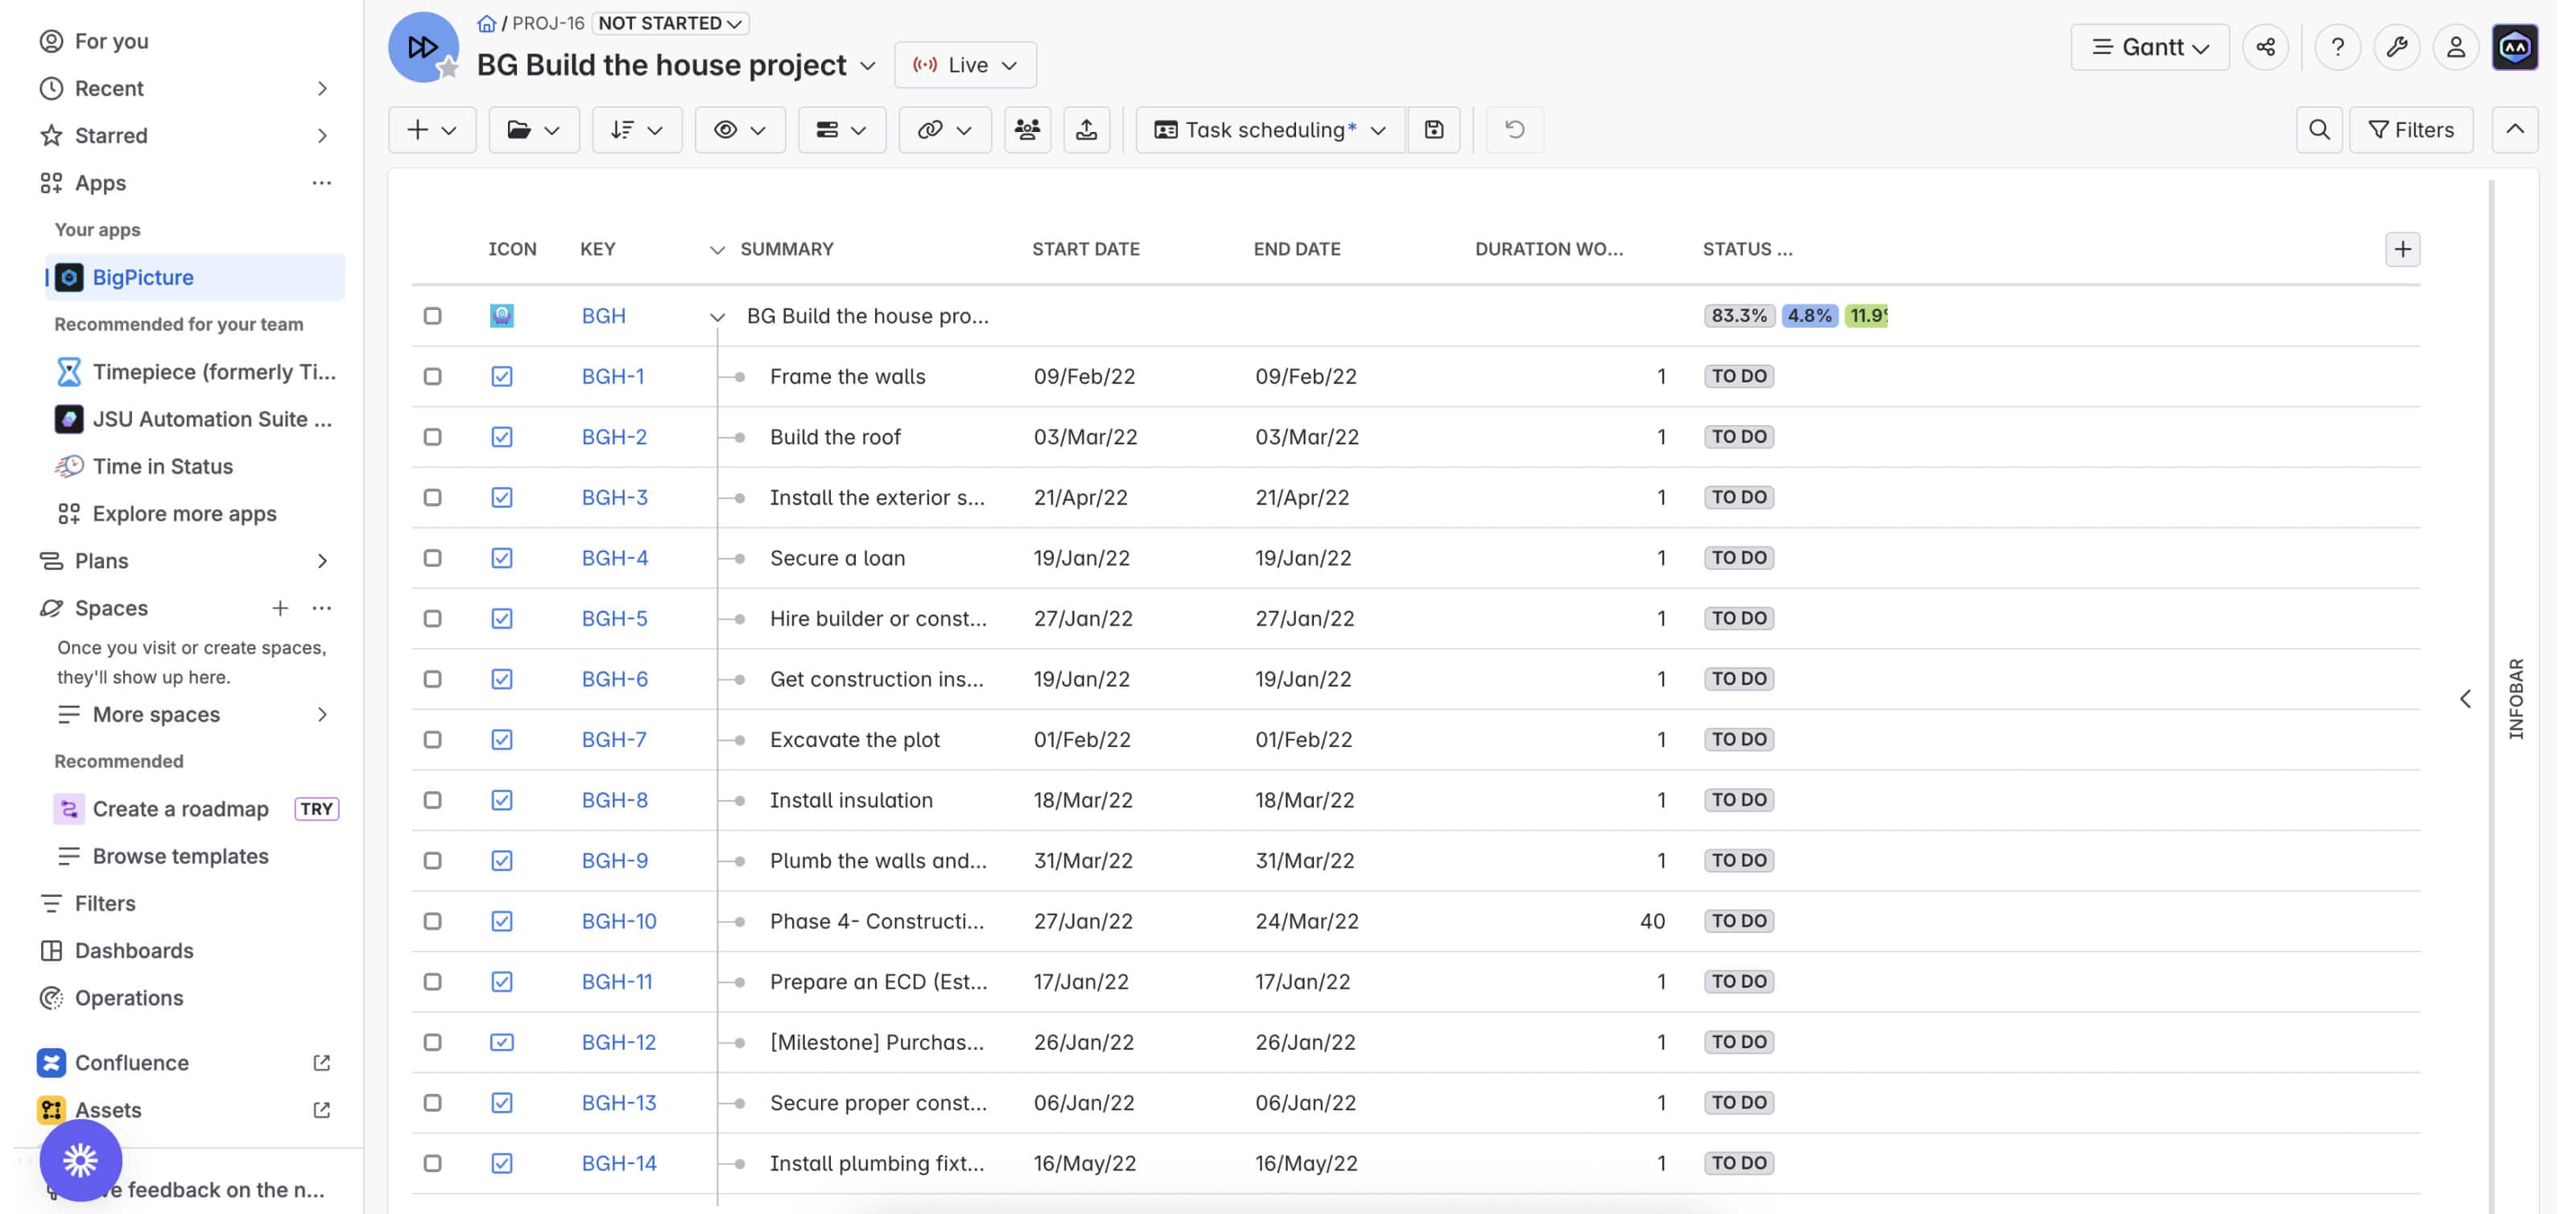Click the undo arrow icon
Viewport: 2576px width, 1214px height.
pos(1515,130)
